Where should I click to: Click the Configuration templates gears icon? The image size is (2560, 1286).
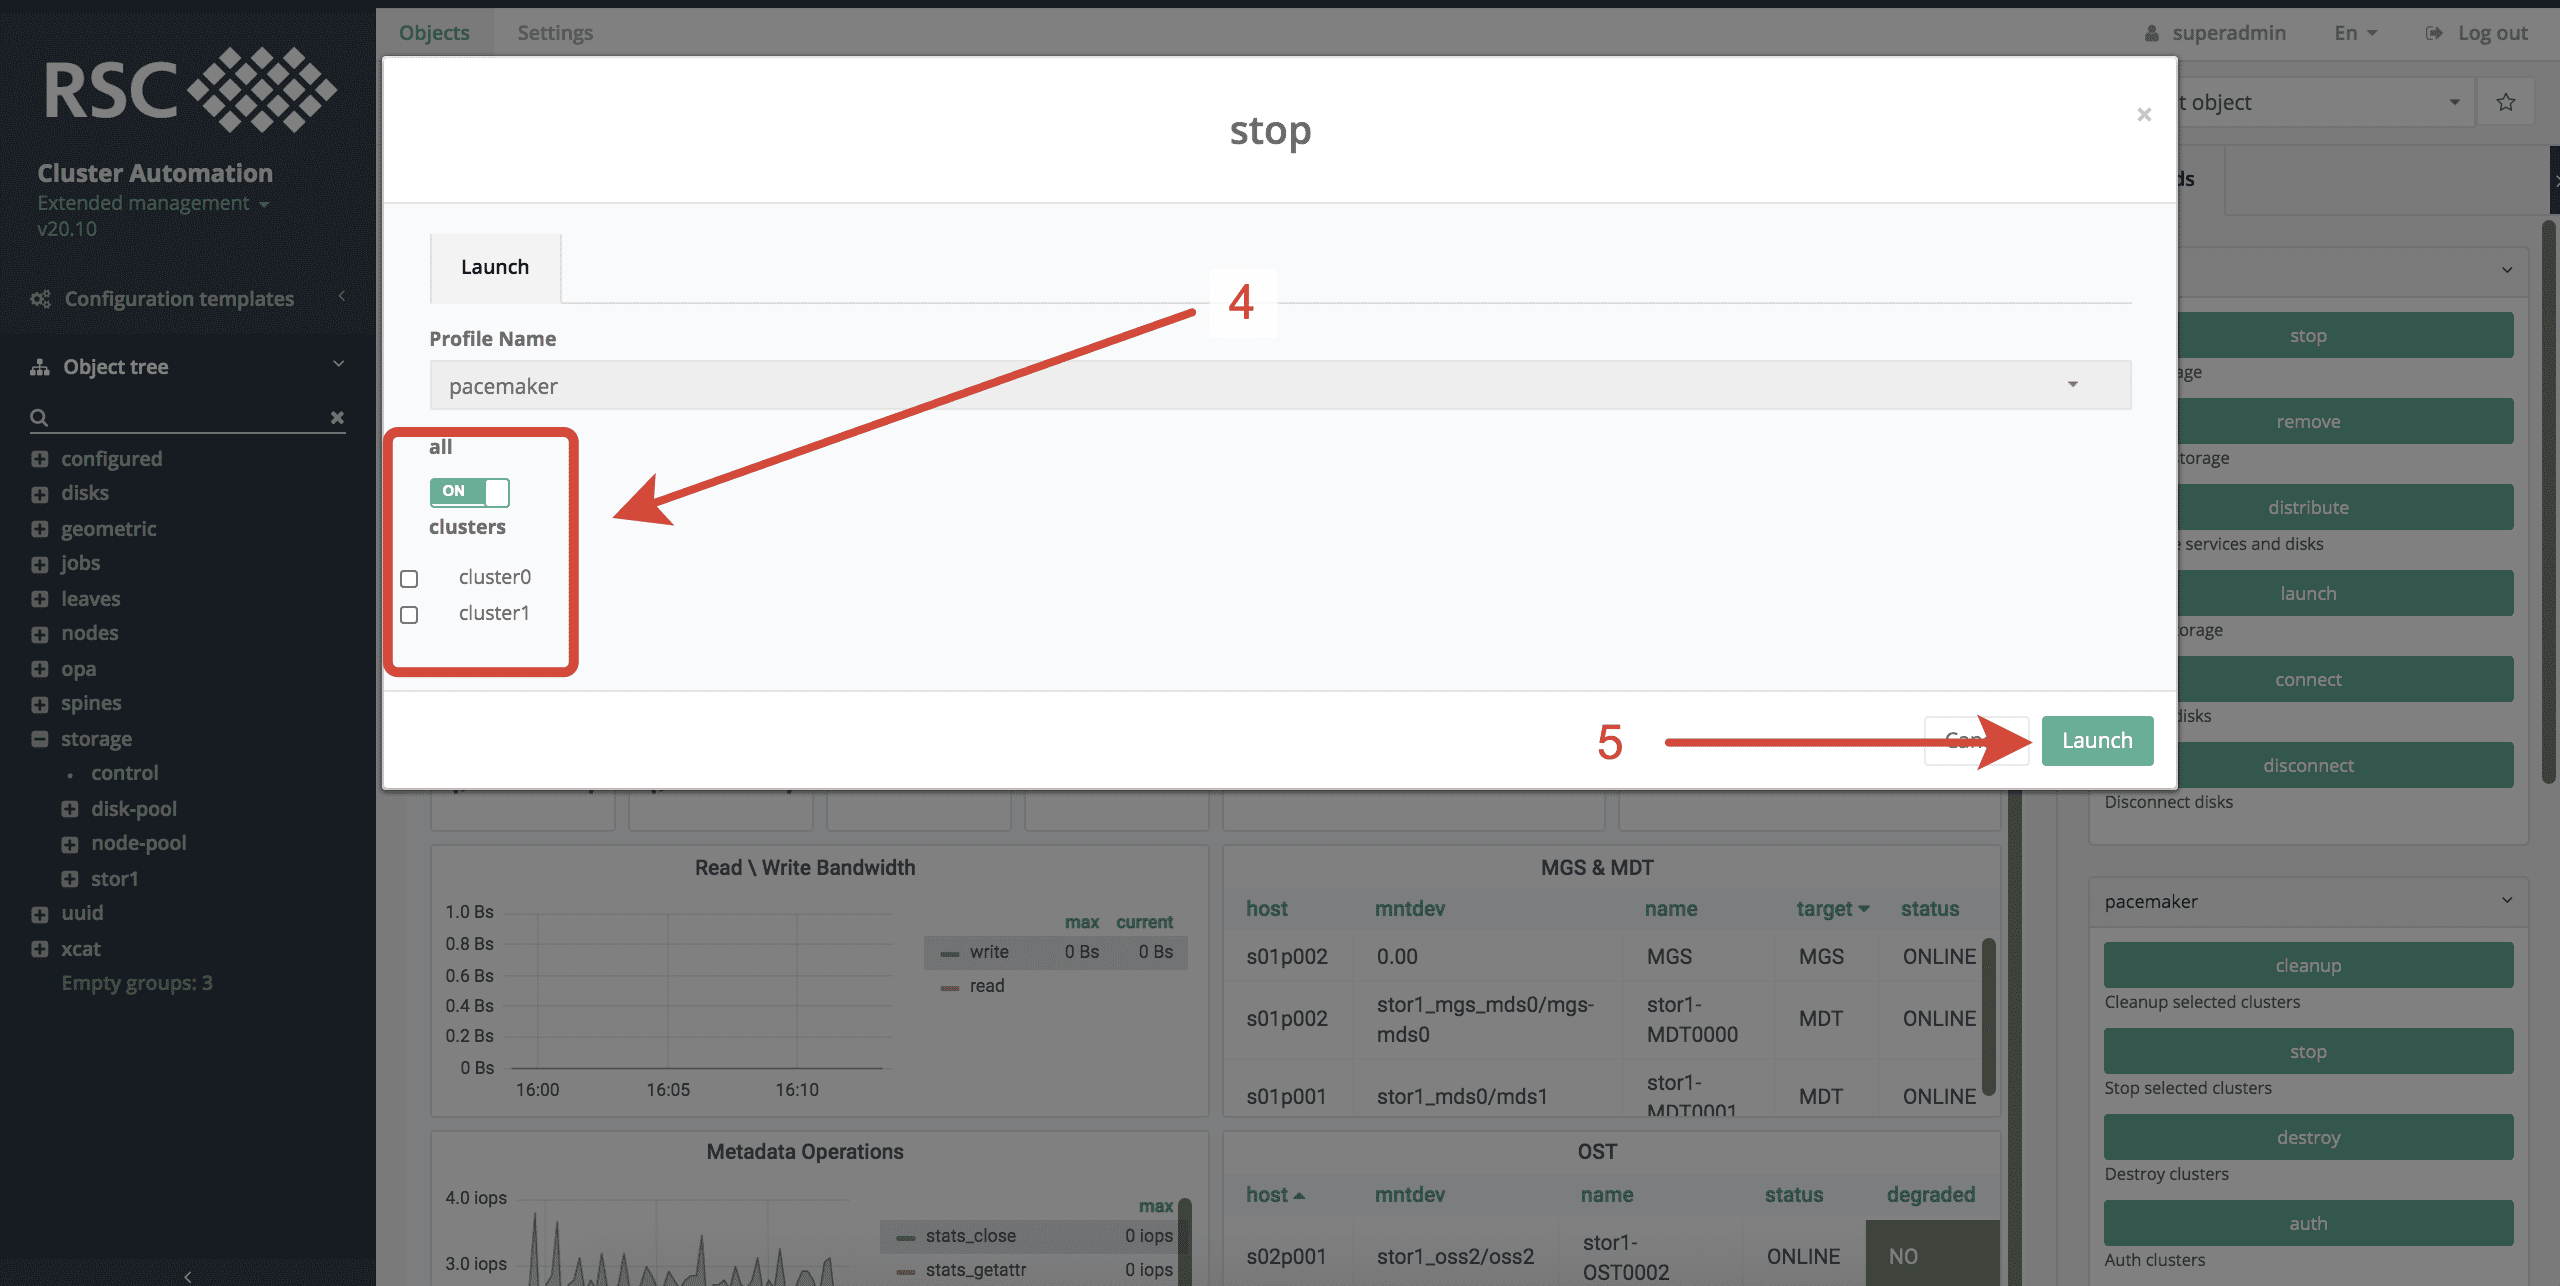[x=40, y=299]
